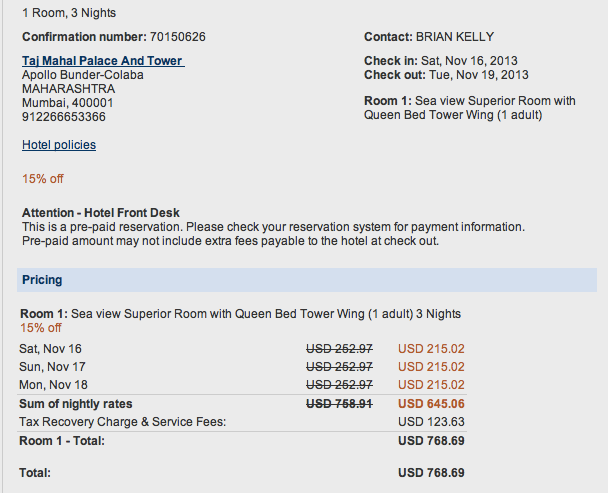608x493 pixels.
Task: Click the 1 Room, 3 Nights text
Action: pyautogui.click(x=69, y=13)
